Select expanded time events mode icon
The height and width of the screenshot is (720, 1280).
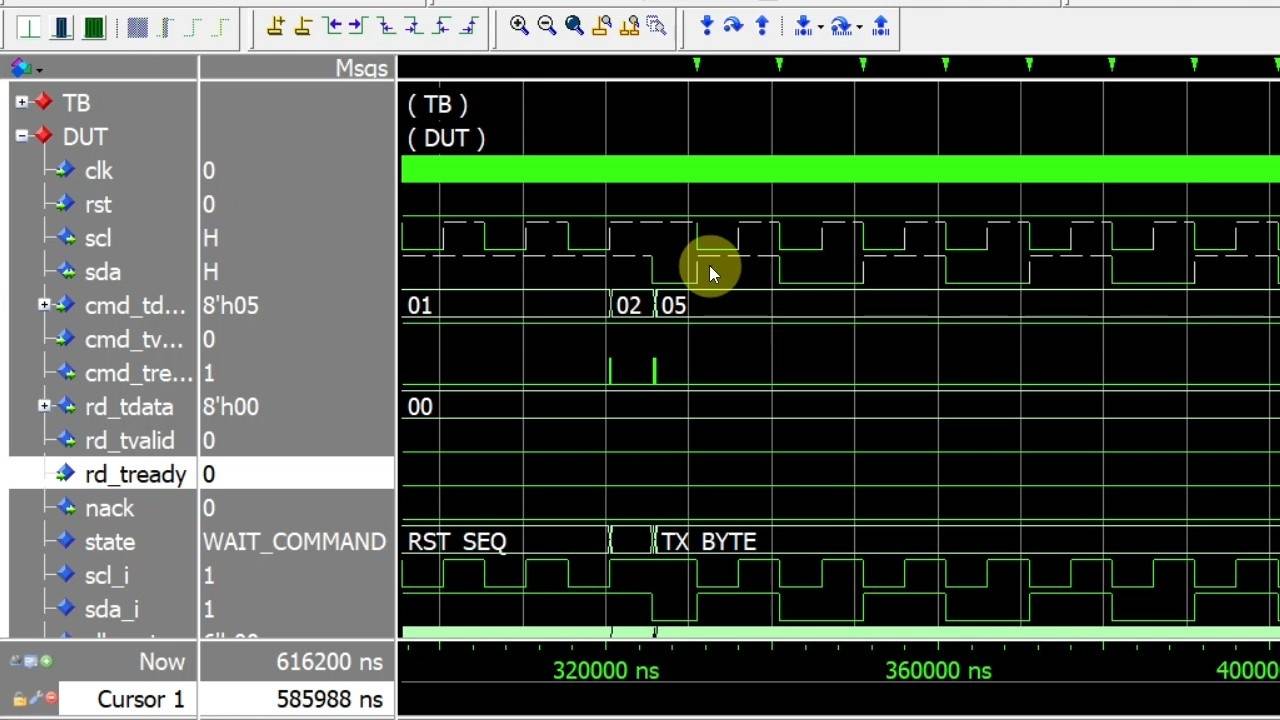pos(93,27)
